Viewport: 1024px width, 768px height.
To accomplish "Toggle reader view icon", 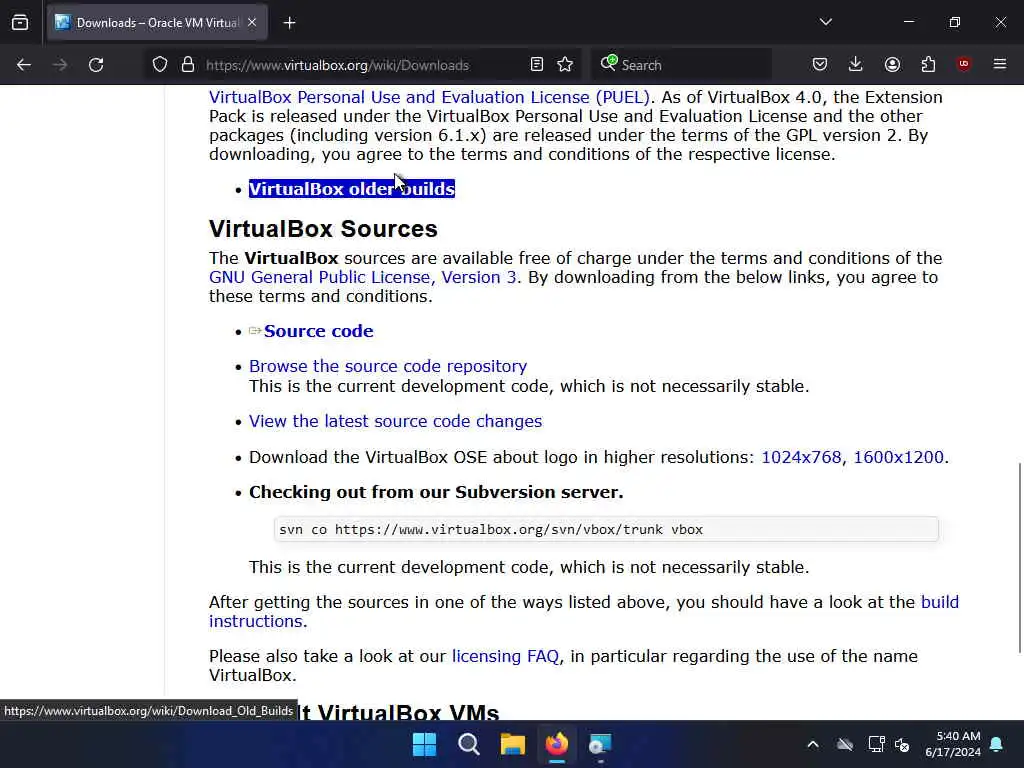I will coord(537,65).
